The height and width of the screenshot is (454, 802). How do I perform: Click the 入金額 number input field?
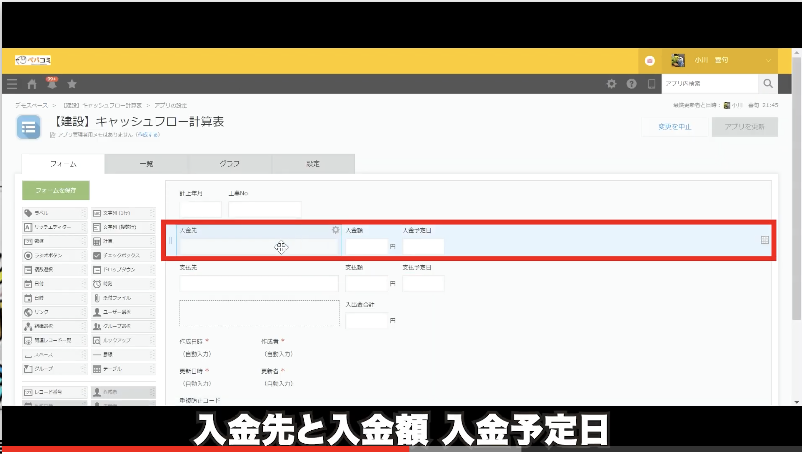[365, 246]
